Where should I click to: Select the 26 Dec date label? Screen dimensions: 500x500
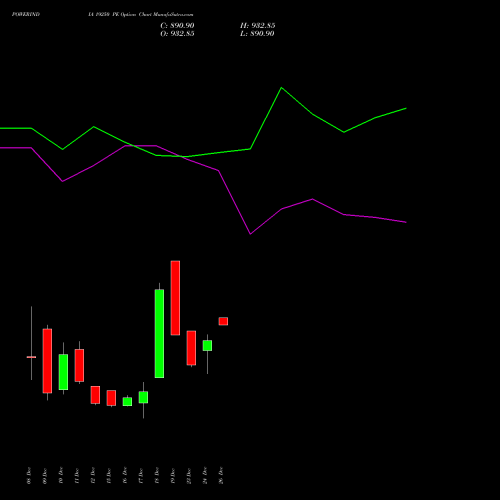point(221,476)
